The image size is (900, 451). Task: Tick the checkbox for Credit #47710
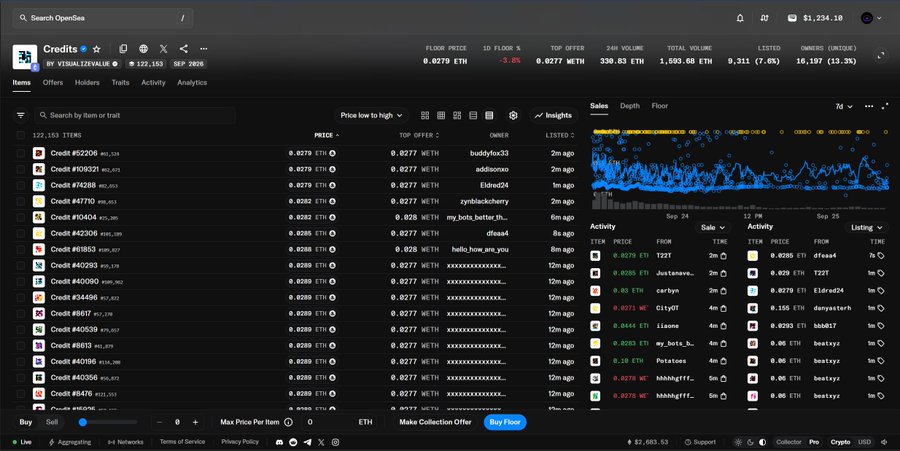(x=21, y=201)
